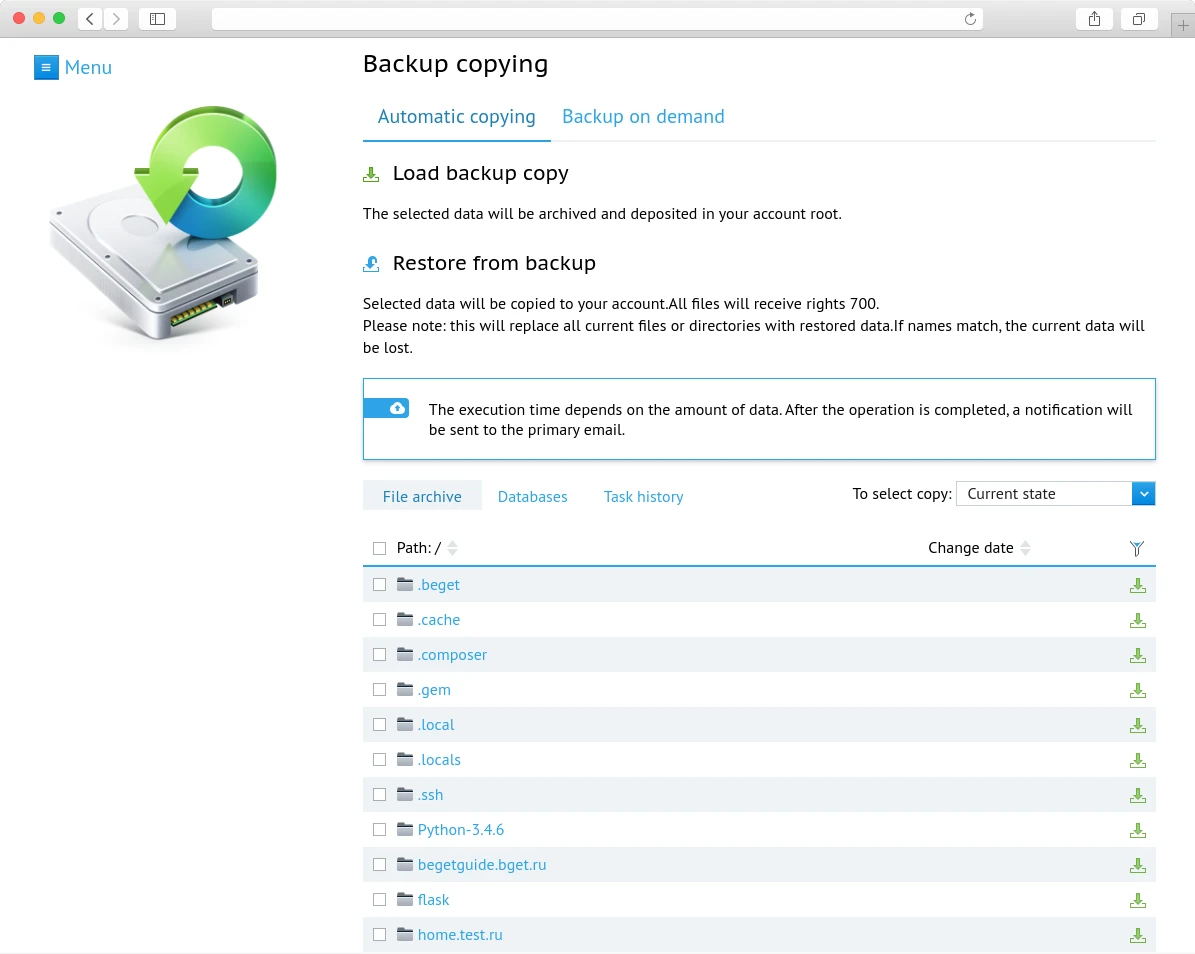Image resolution: width=1195 pixels, height=954 pixels.
Task: Open the .composer folder link
Action: 452,654
